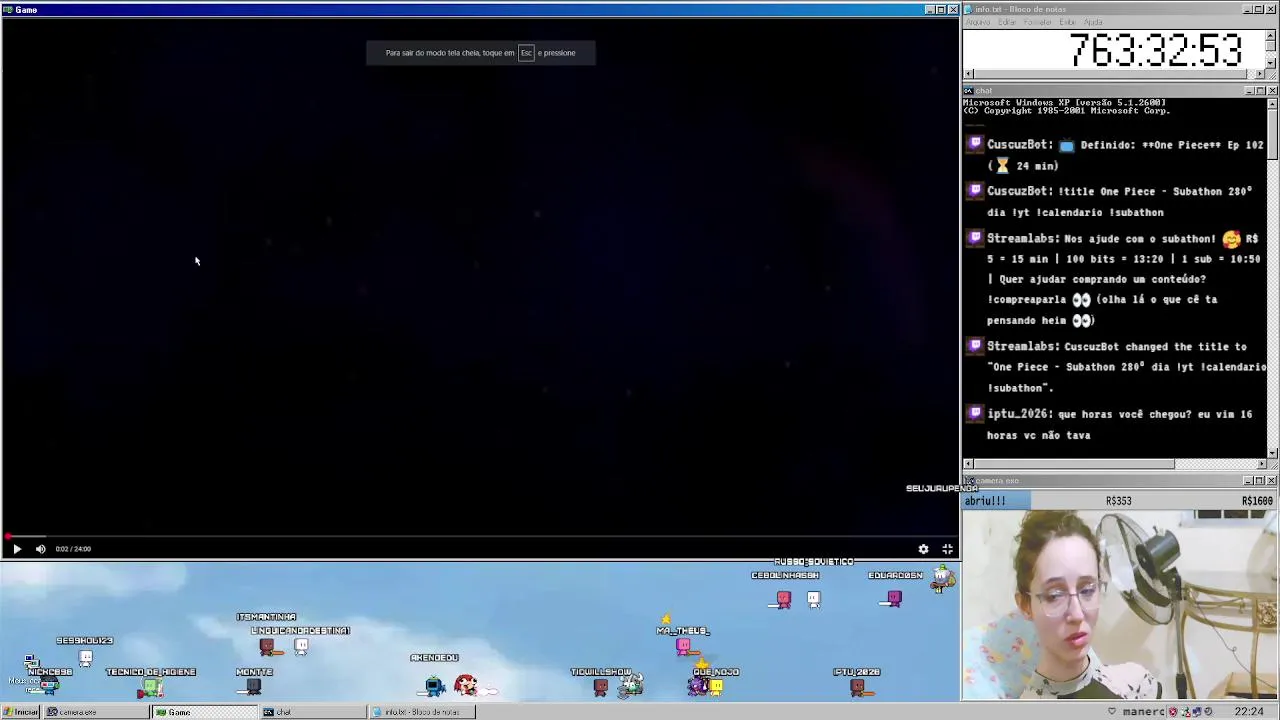This screenshot has height=720, width=1280.
Task: Click the hourglass emoji before '24 min'
Action: [x=1002, y=166]
